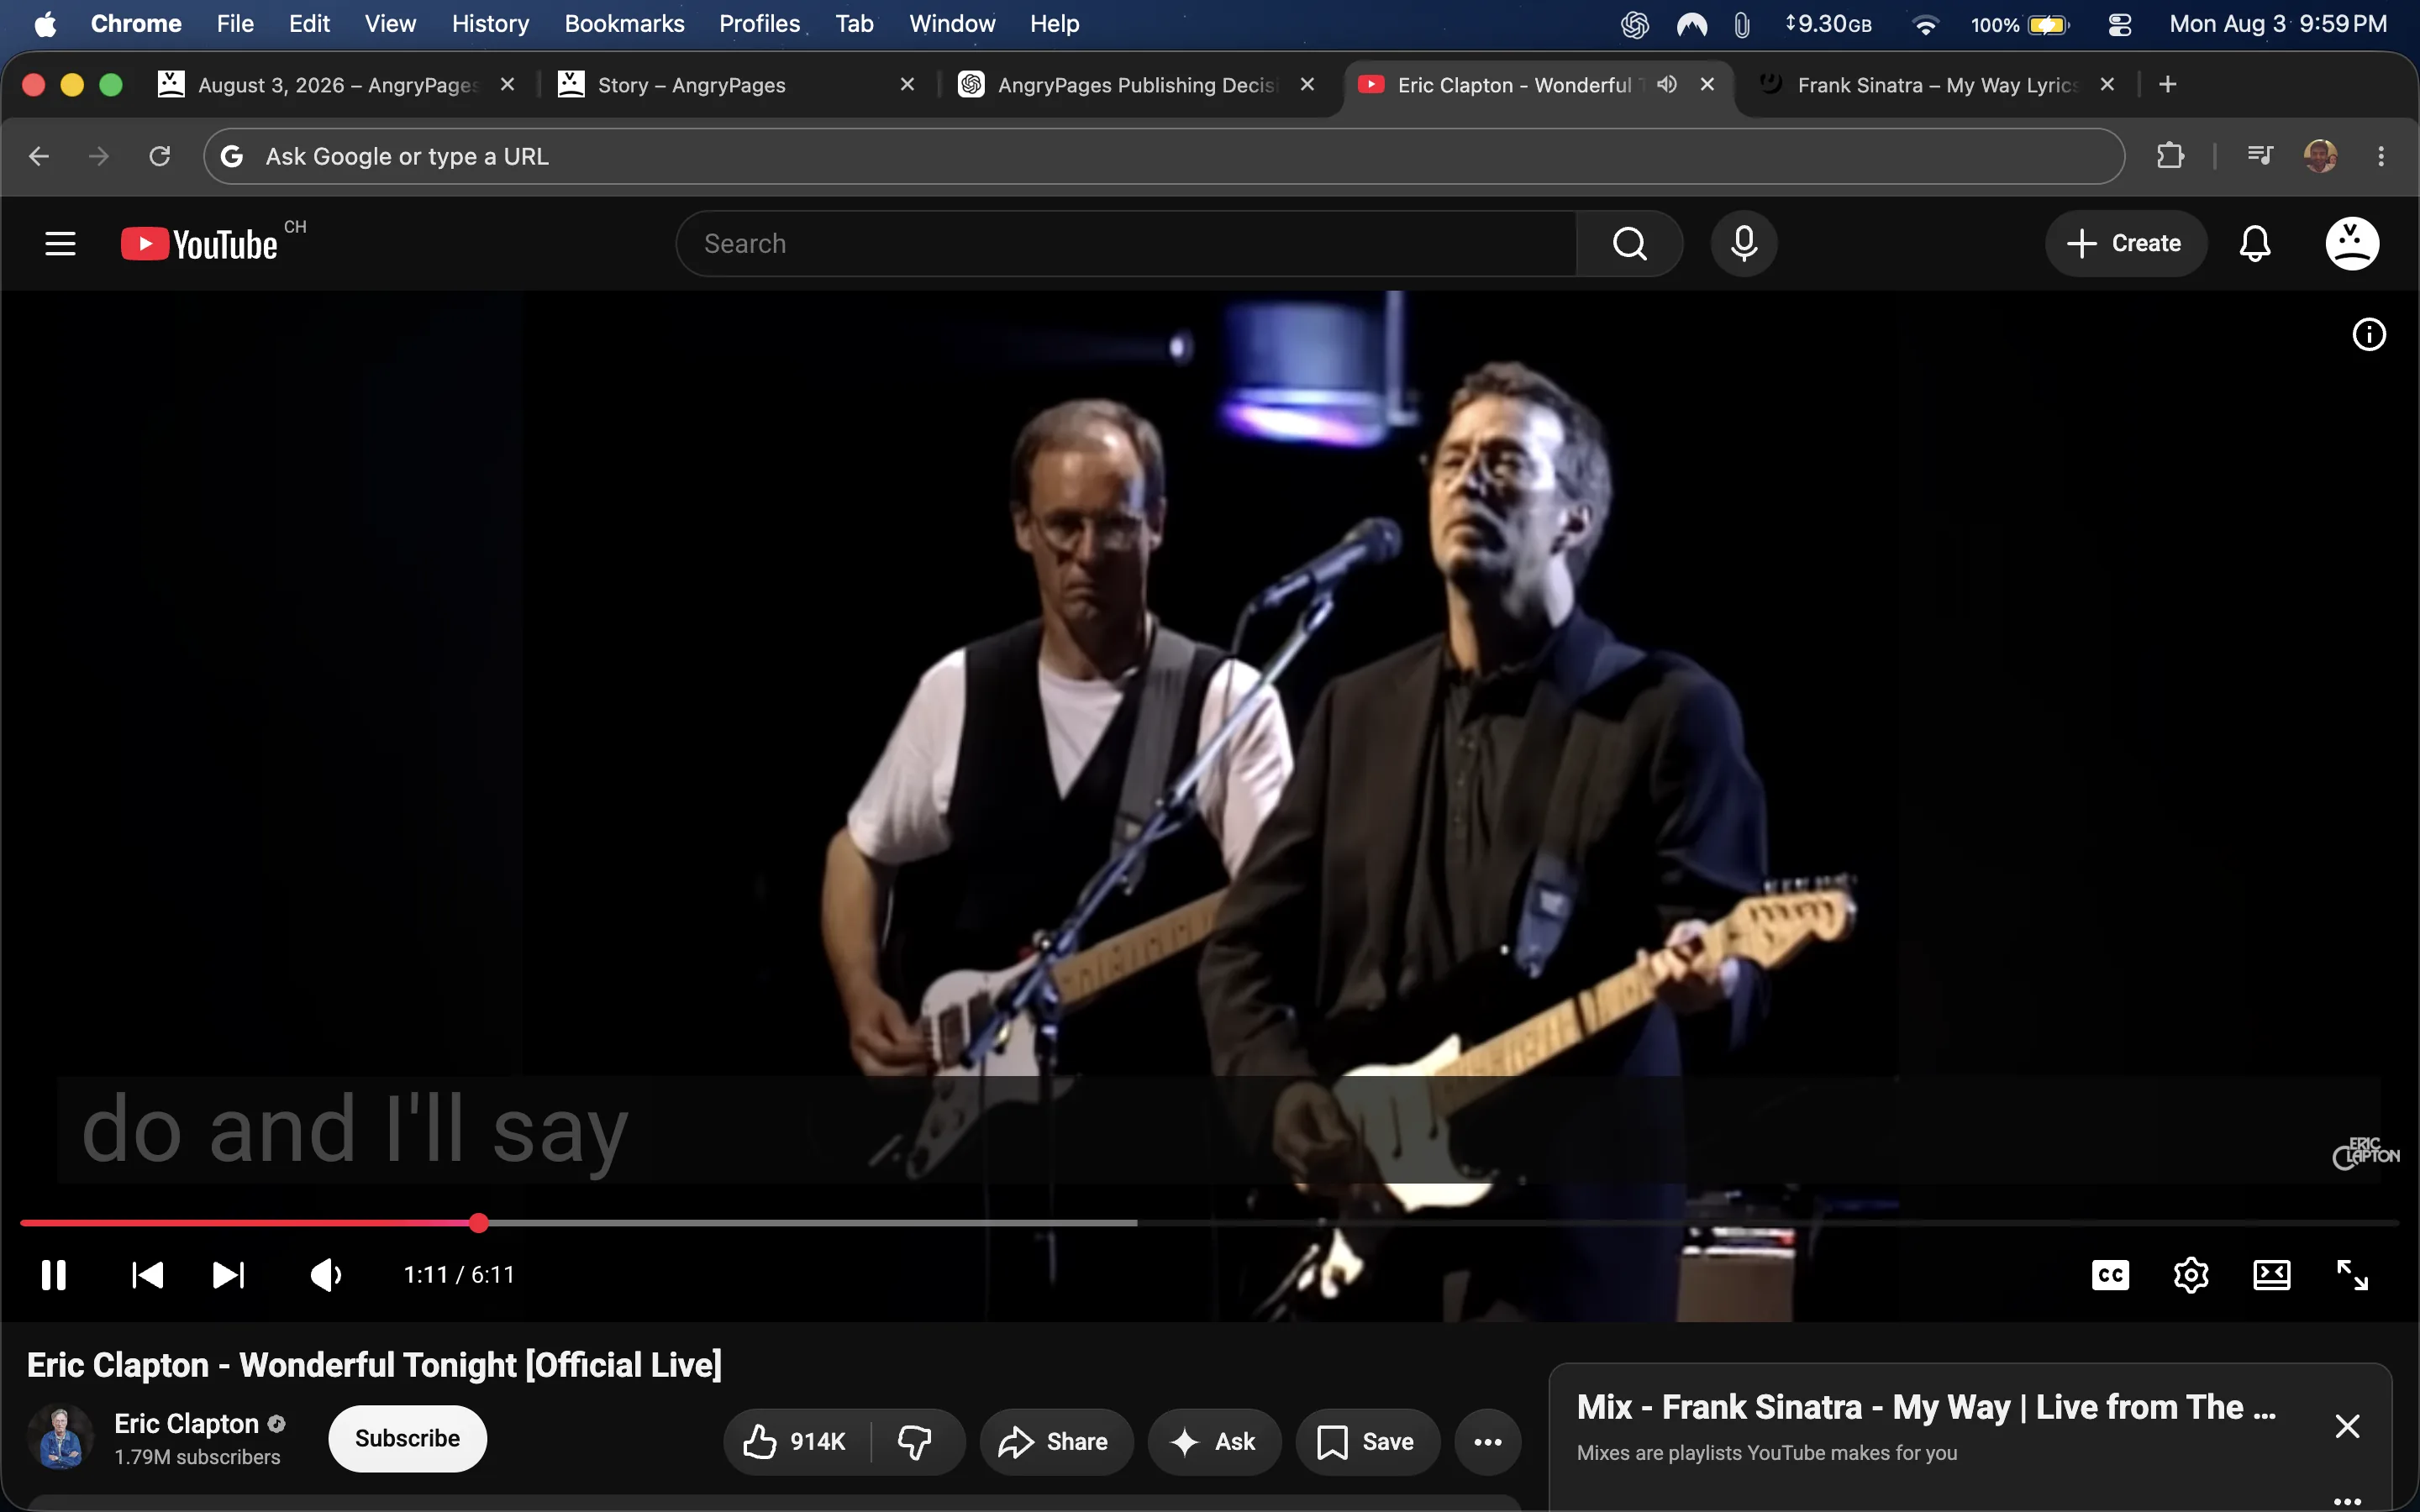Mute the Eric Clapton tab audio

pos(1666,84)
